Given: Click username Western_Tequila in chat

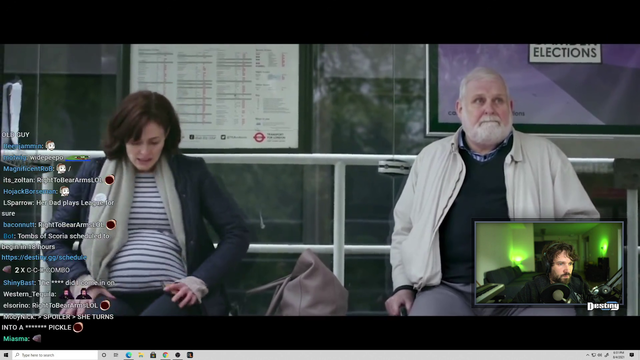Looking at the screenshot, I should pyautogui.click(x=29, y=294).
